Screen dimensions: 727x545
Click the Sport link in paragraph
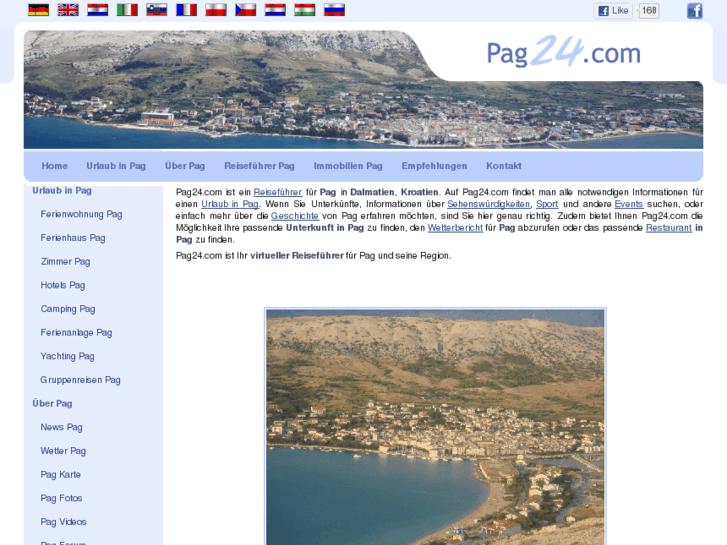pyautogui.click(x=547, y=204)
